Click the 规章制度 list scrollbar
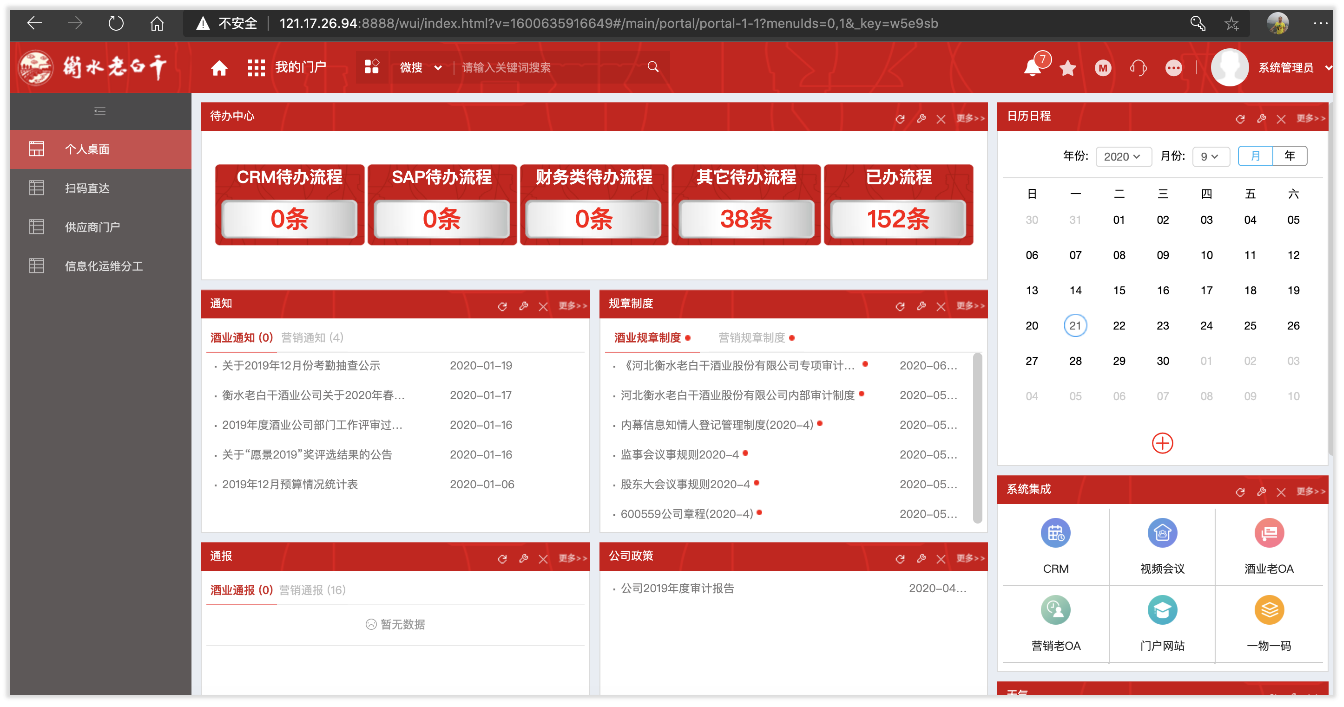Screen dimensions: 1344x707 [x=978, y=437]
